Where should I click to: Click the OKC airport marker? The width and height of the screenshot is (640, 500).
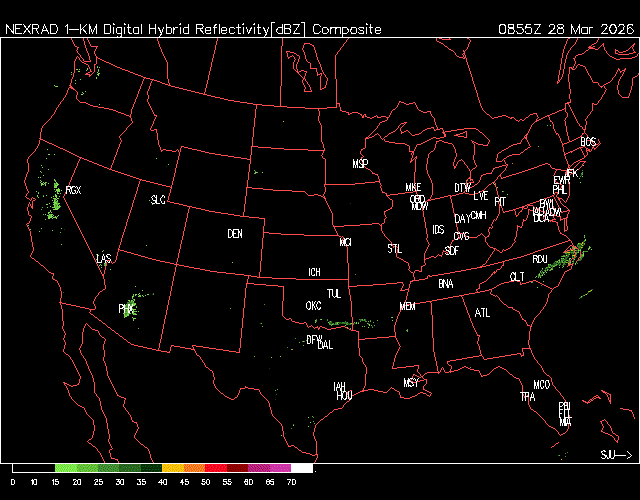click(313, 305)
